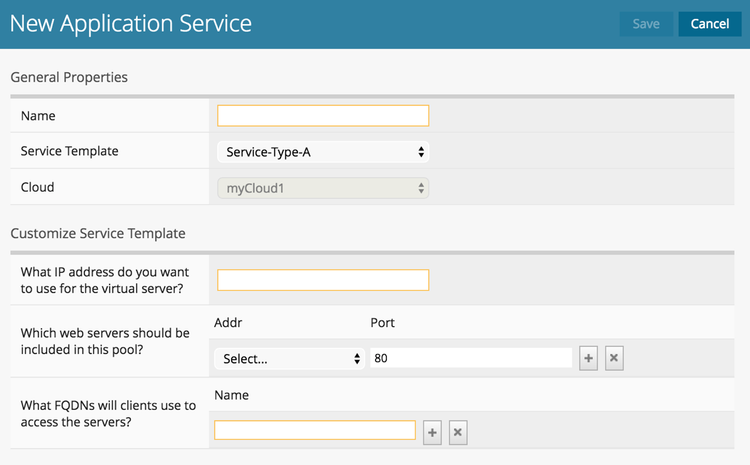Image resolution: width=750 pixels, height=465 pixels.
Task: Add another web server pool row
Action: [589, 359]
